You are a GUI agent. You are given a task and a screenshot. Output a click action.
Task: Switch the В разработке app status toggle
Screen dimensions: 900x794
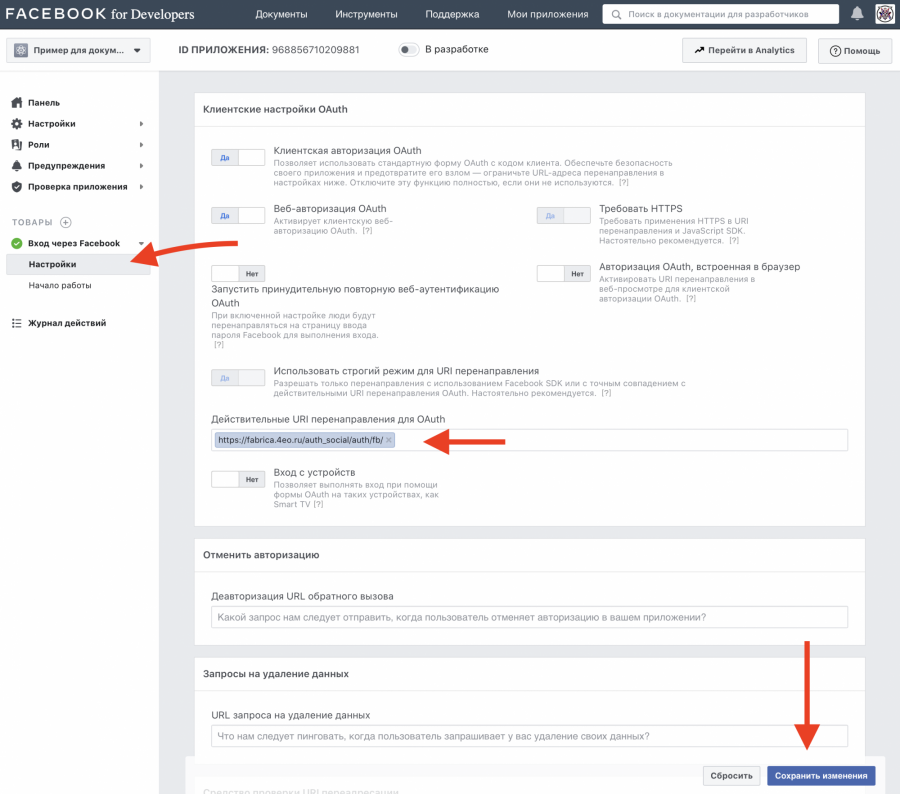pos(408,50)
